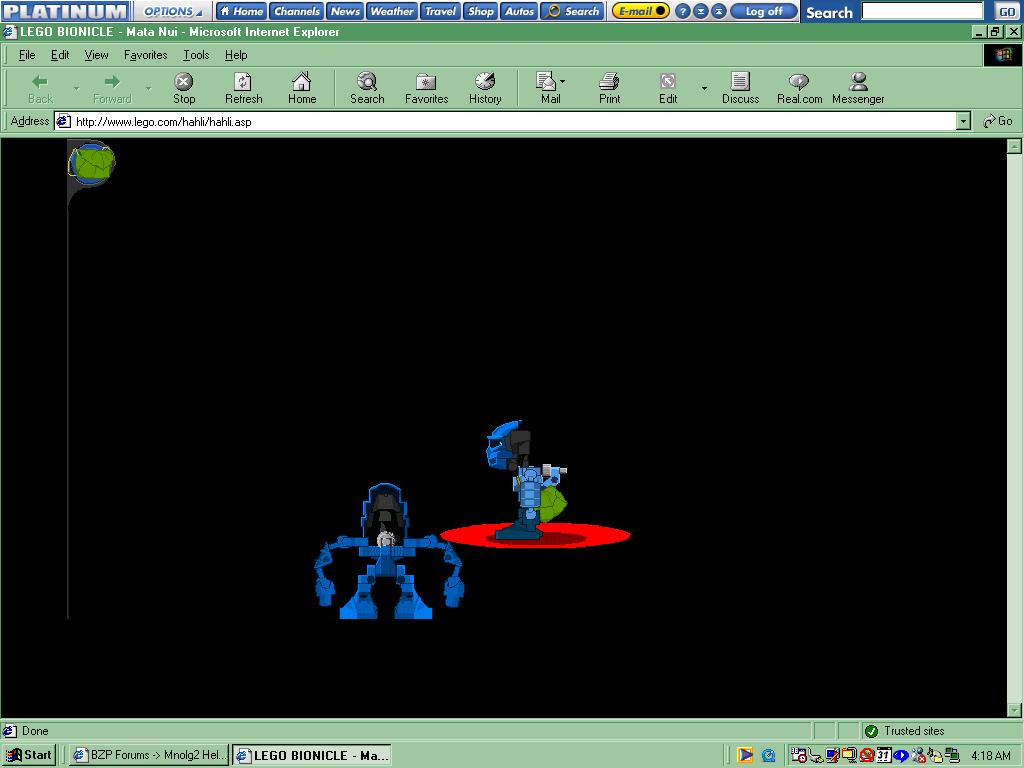Click the News button in Platinum bar
The width and height of the screenshot is (1024, 768).
point(345,11)
